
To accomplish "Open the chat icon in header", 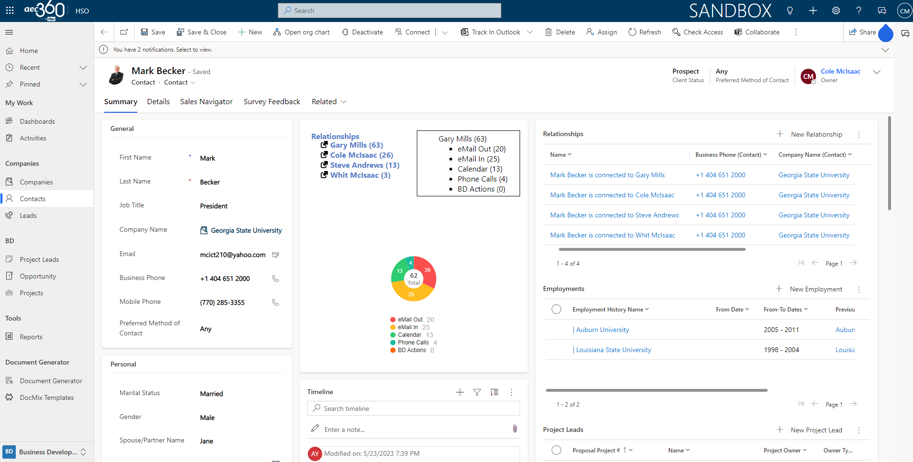I will [882, 10].
